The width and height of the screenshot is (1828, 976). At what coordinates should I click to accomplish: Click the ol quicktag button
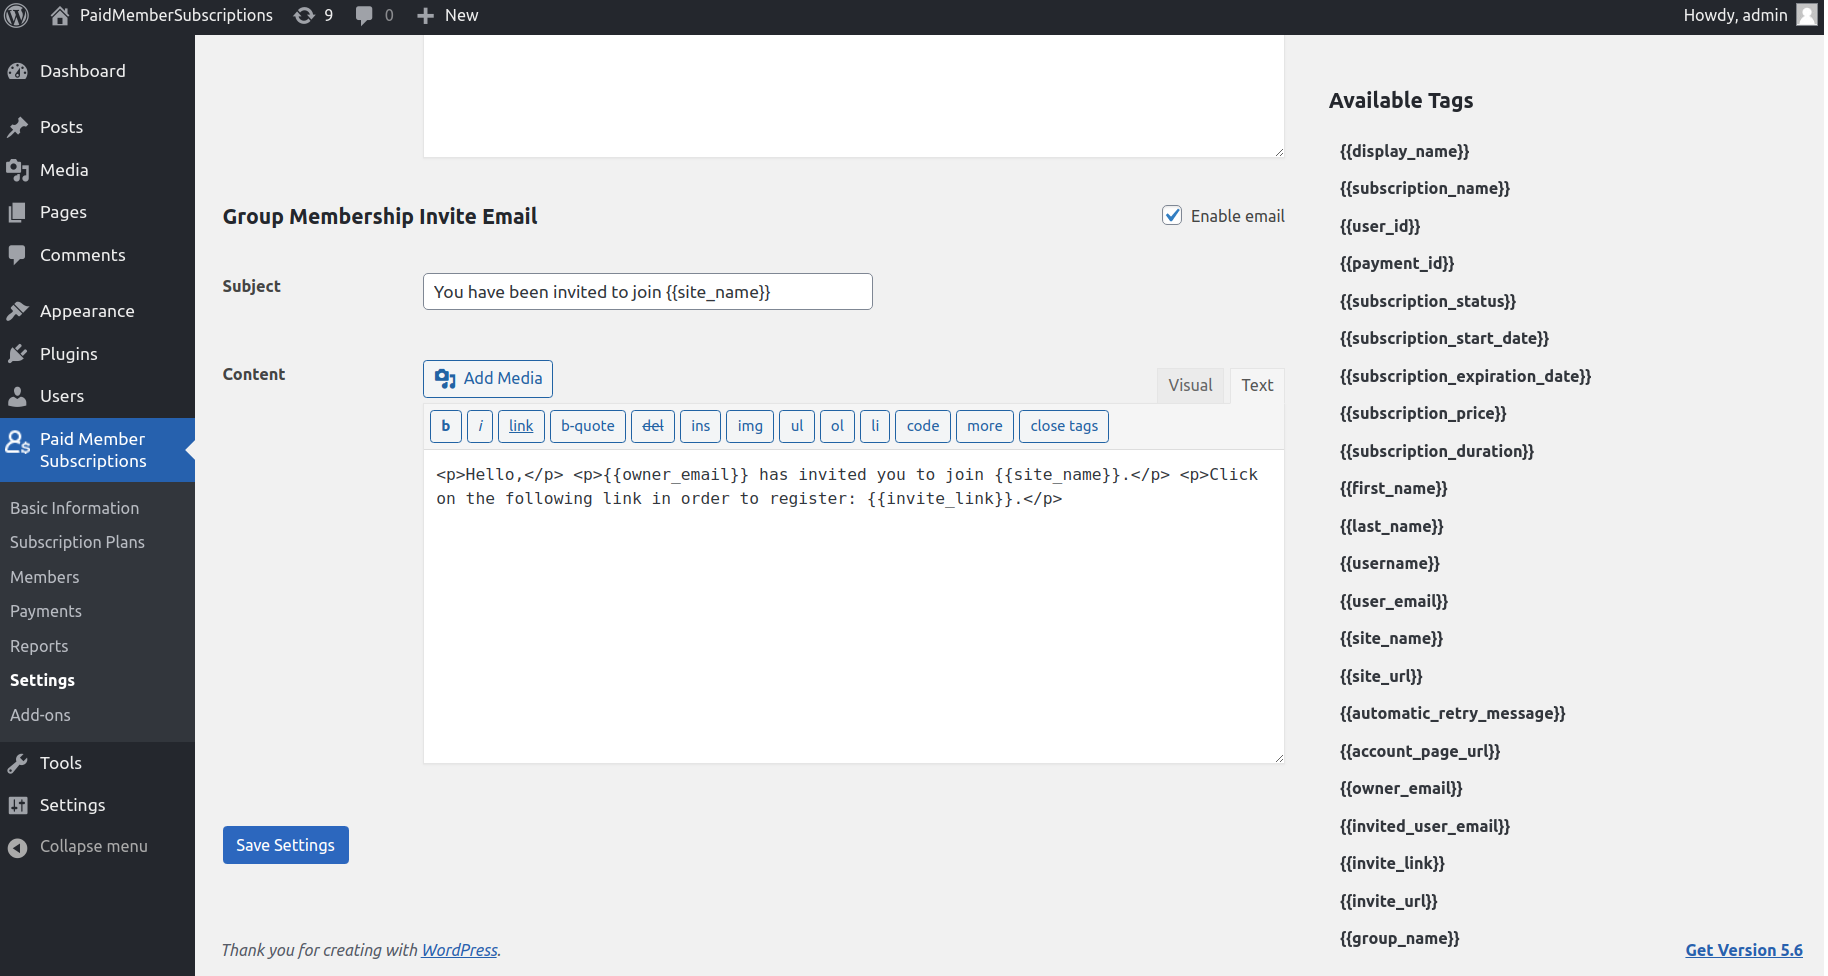tap(837, 426)
